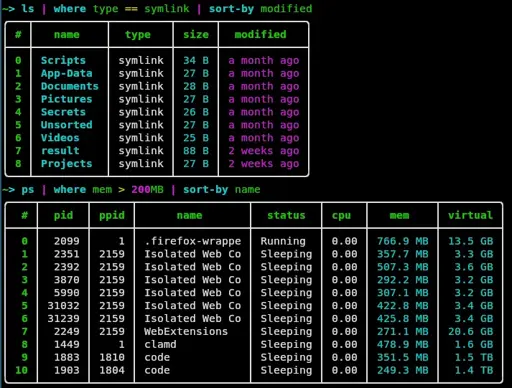Click the '1.5 TB' virtual value

[474, 357]
